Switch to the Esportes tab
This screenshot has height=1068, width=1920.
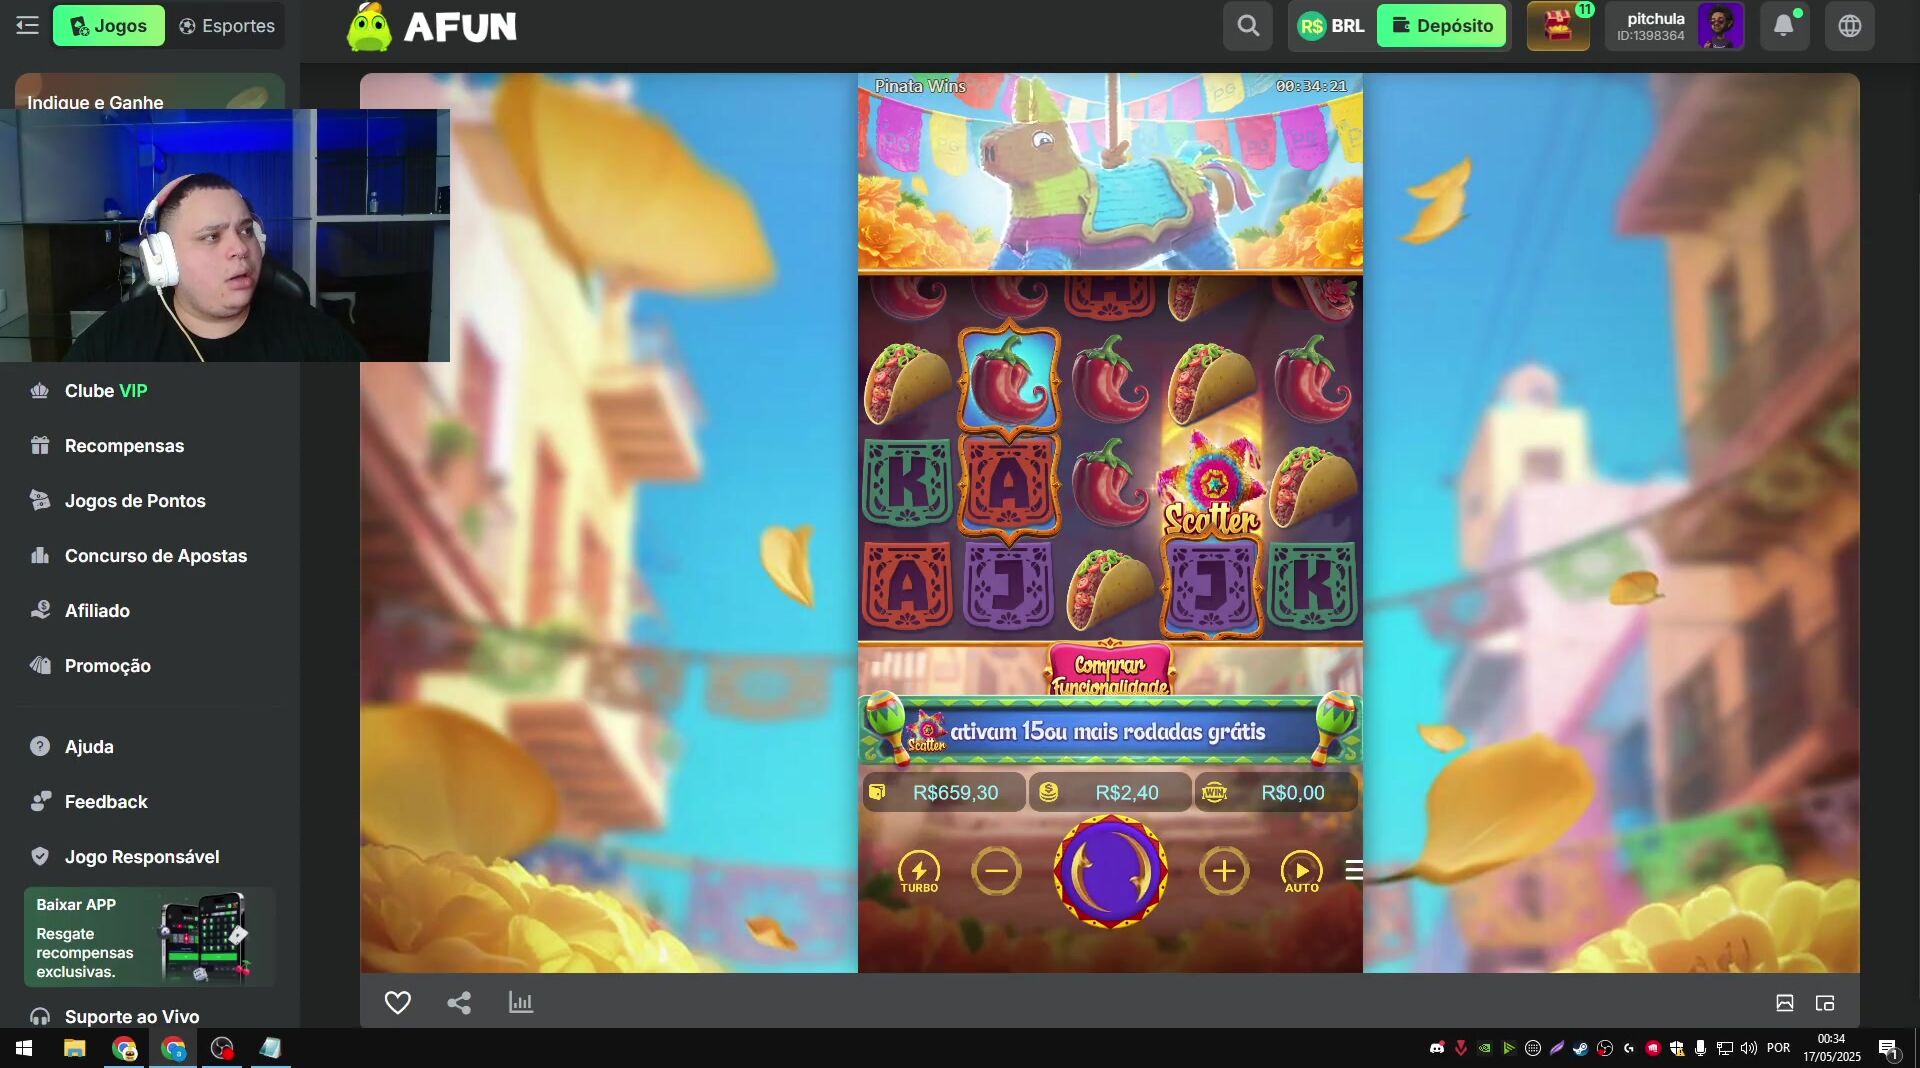coord(227,26)
